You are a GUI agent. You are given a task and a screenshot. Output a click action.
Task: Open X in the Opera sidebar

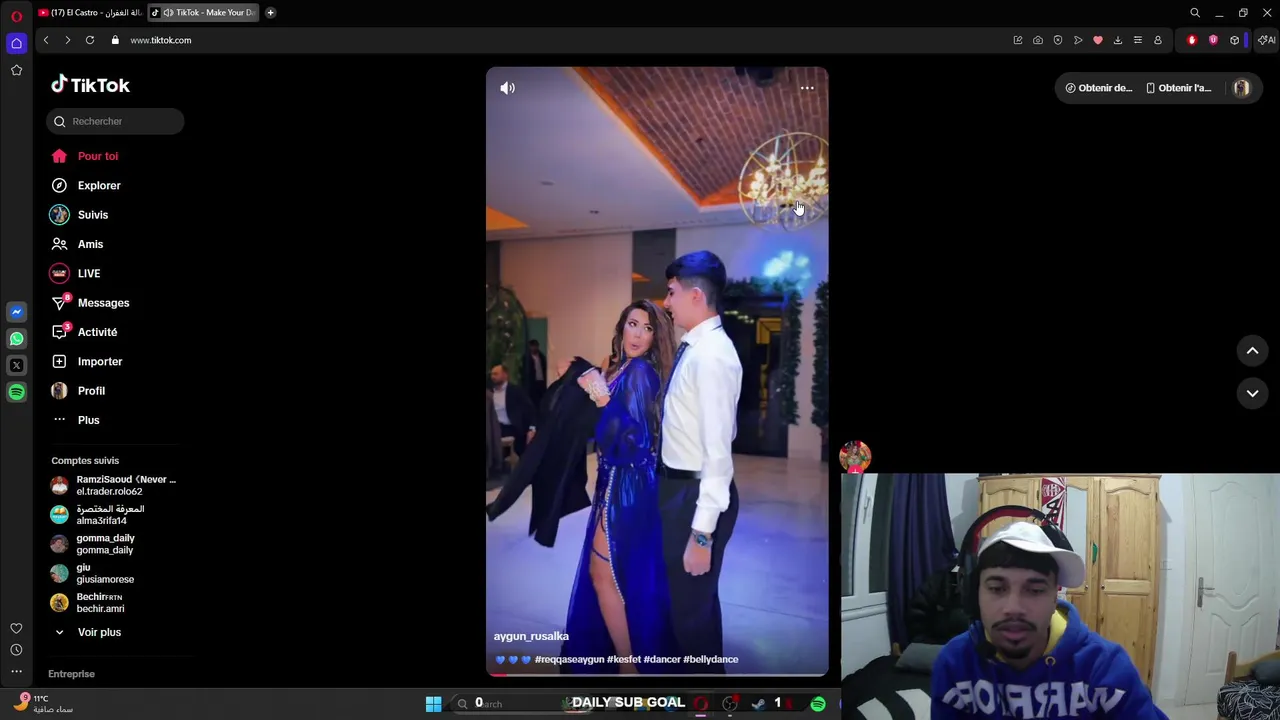coord(16,366)
